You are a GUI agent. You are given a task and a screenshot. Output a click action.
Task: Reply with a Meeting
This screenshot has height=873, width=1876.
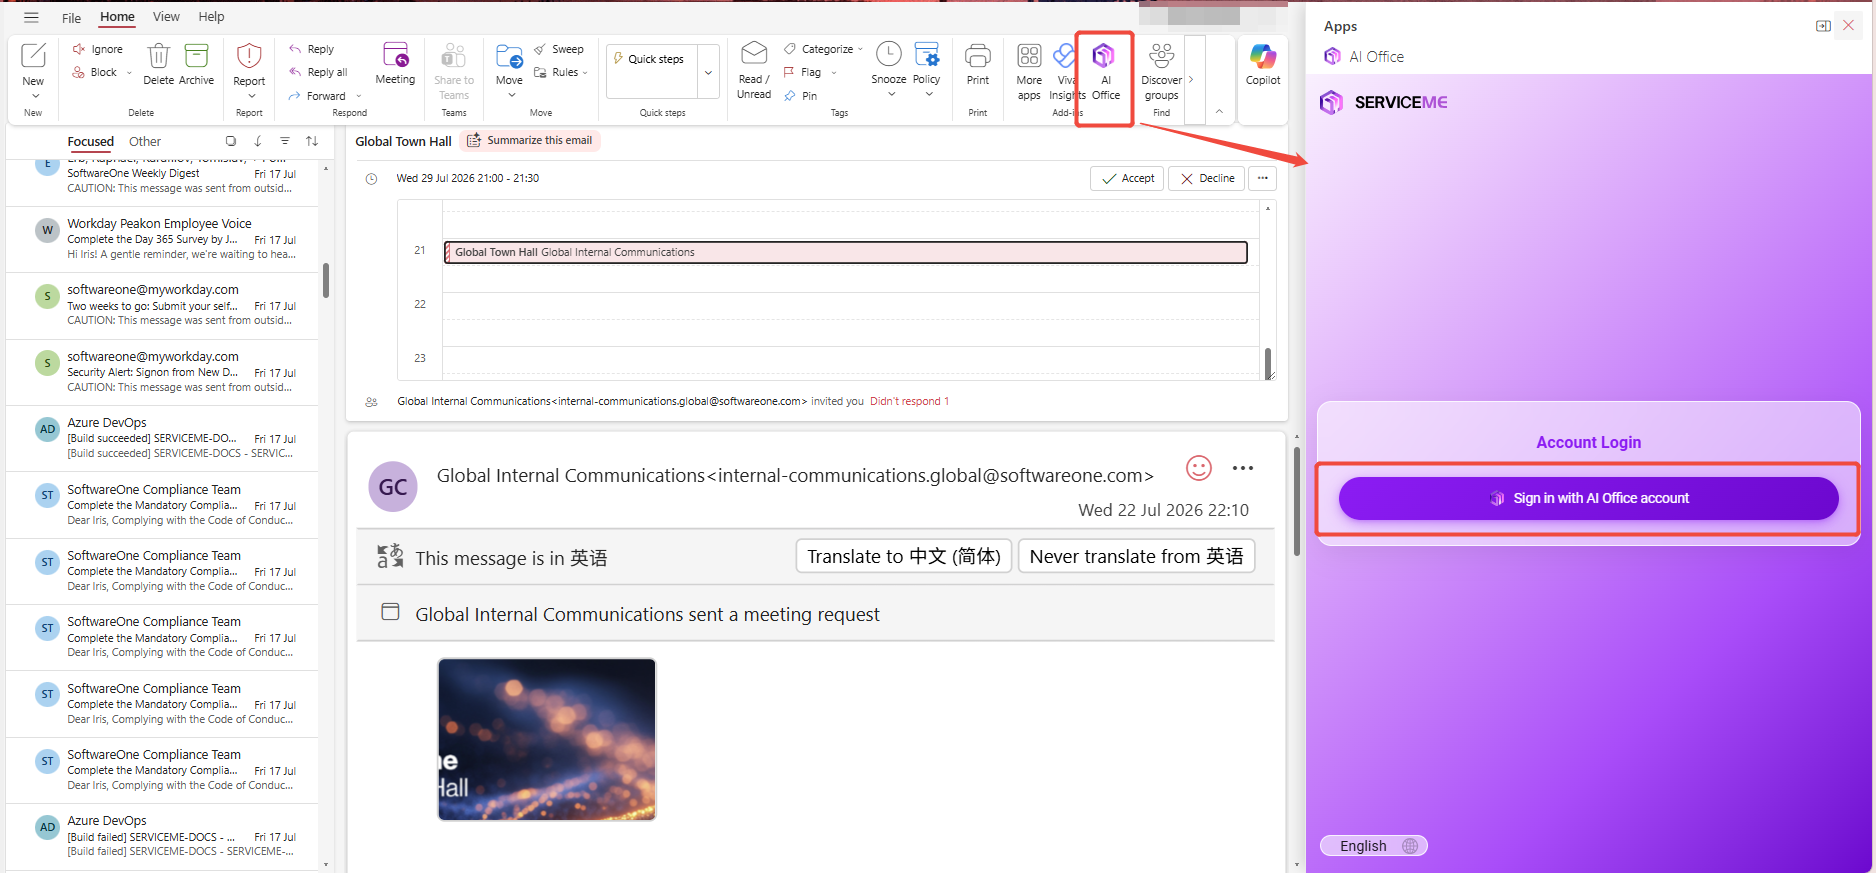point(395,64)
